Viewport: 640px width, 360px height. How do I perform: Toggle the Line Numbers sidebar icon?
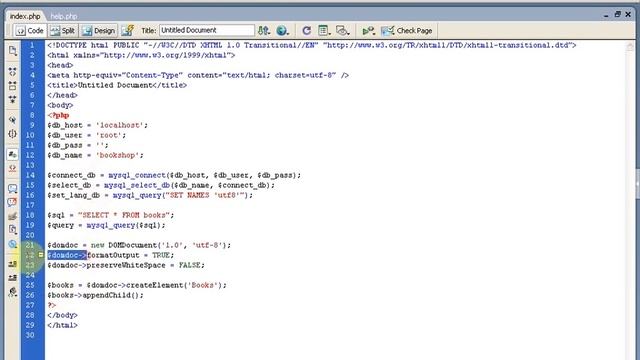[x=13, y=154]
